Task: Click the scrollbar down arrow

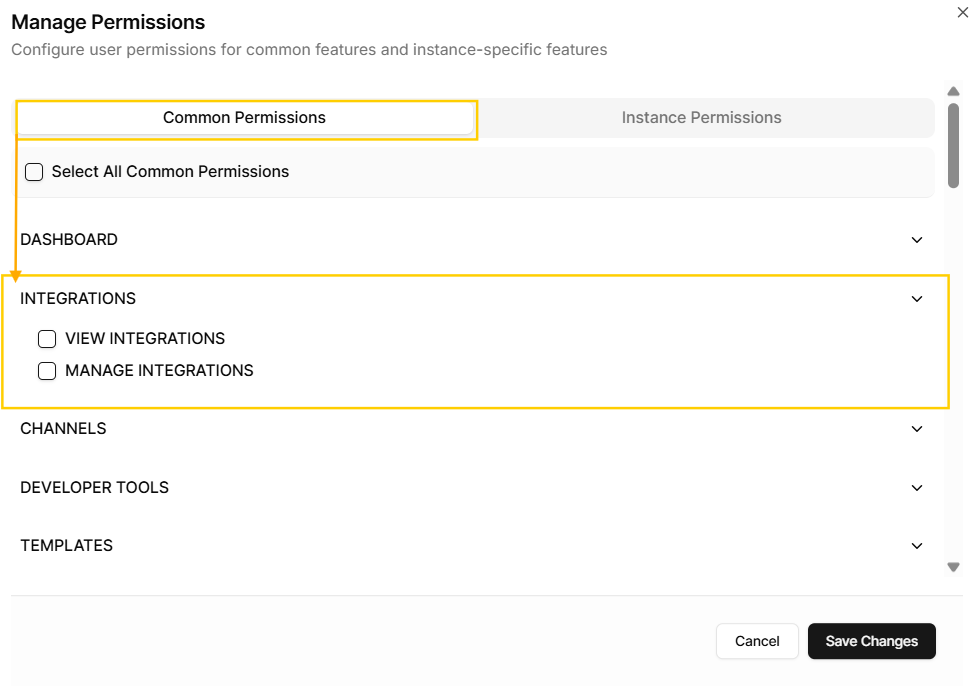Action: coord(954,567)
